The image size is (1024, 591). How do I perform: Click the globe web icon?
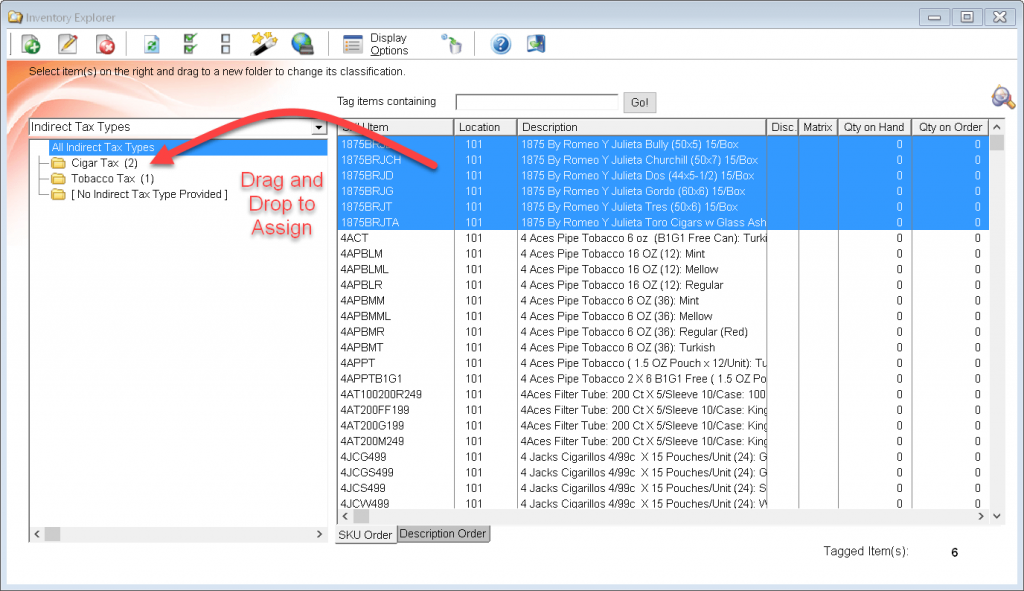[x=301, y=43]
